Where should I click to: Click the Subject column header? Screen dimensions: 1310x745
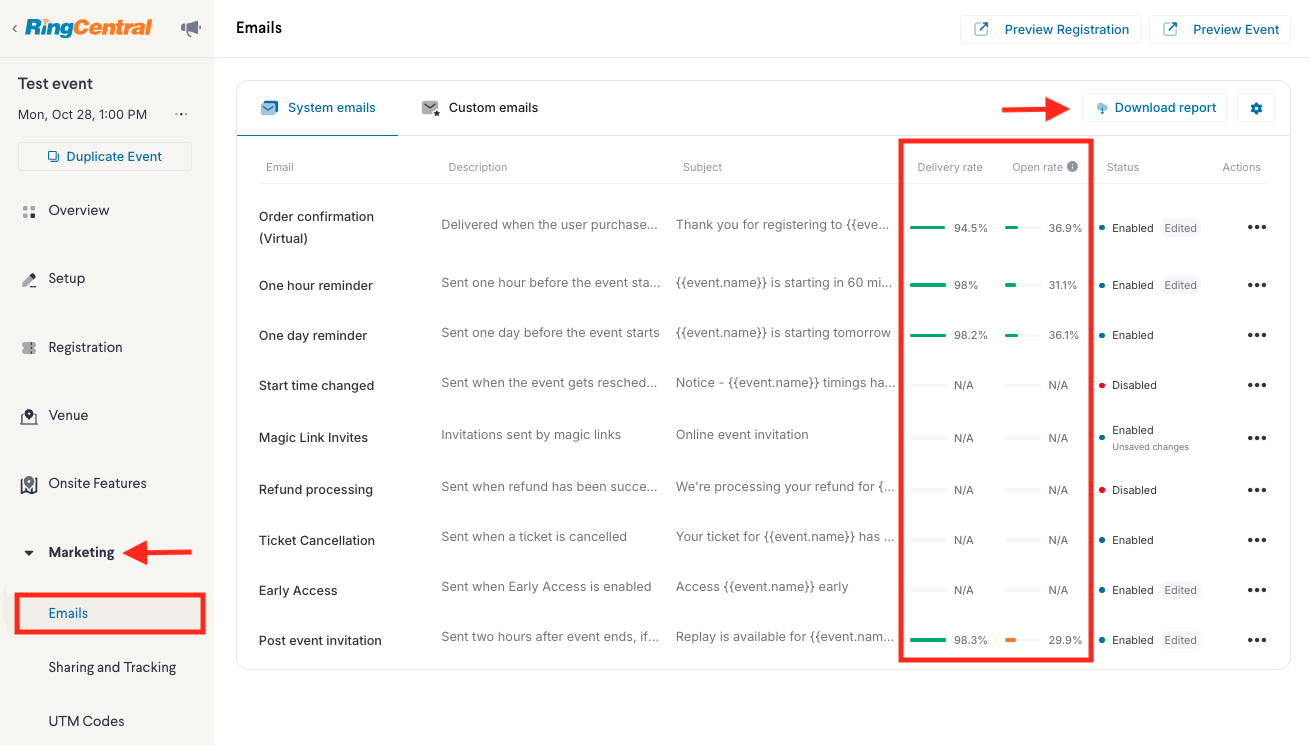[x=702, y=167]
